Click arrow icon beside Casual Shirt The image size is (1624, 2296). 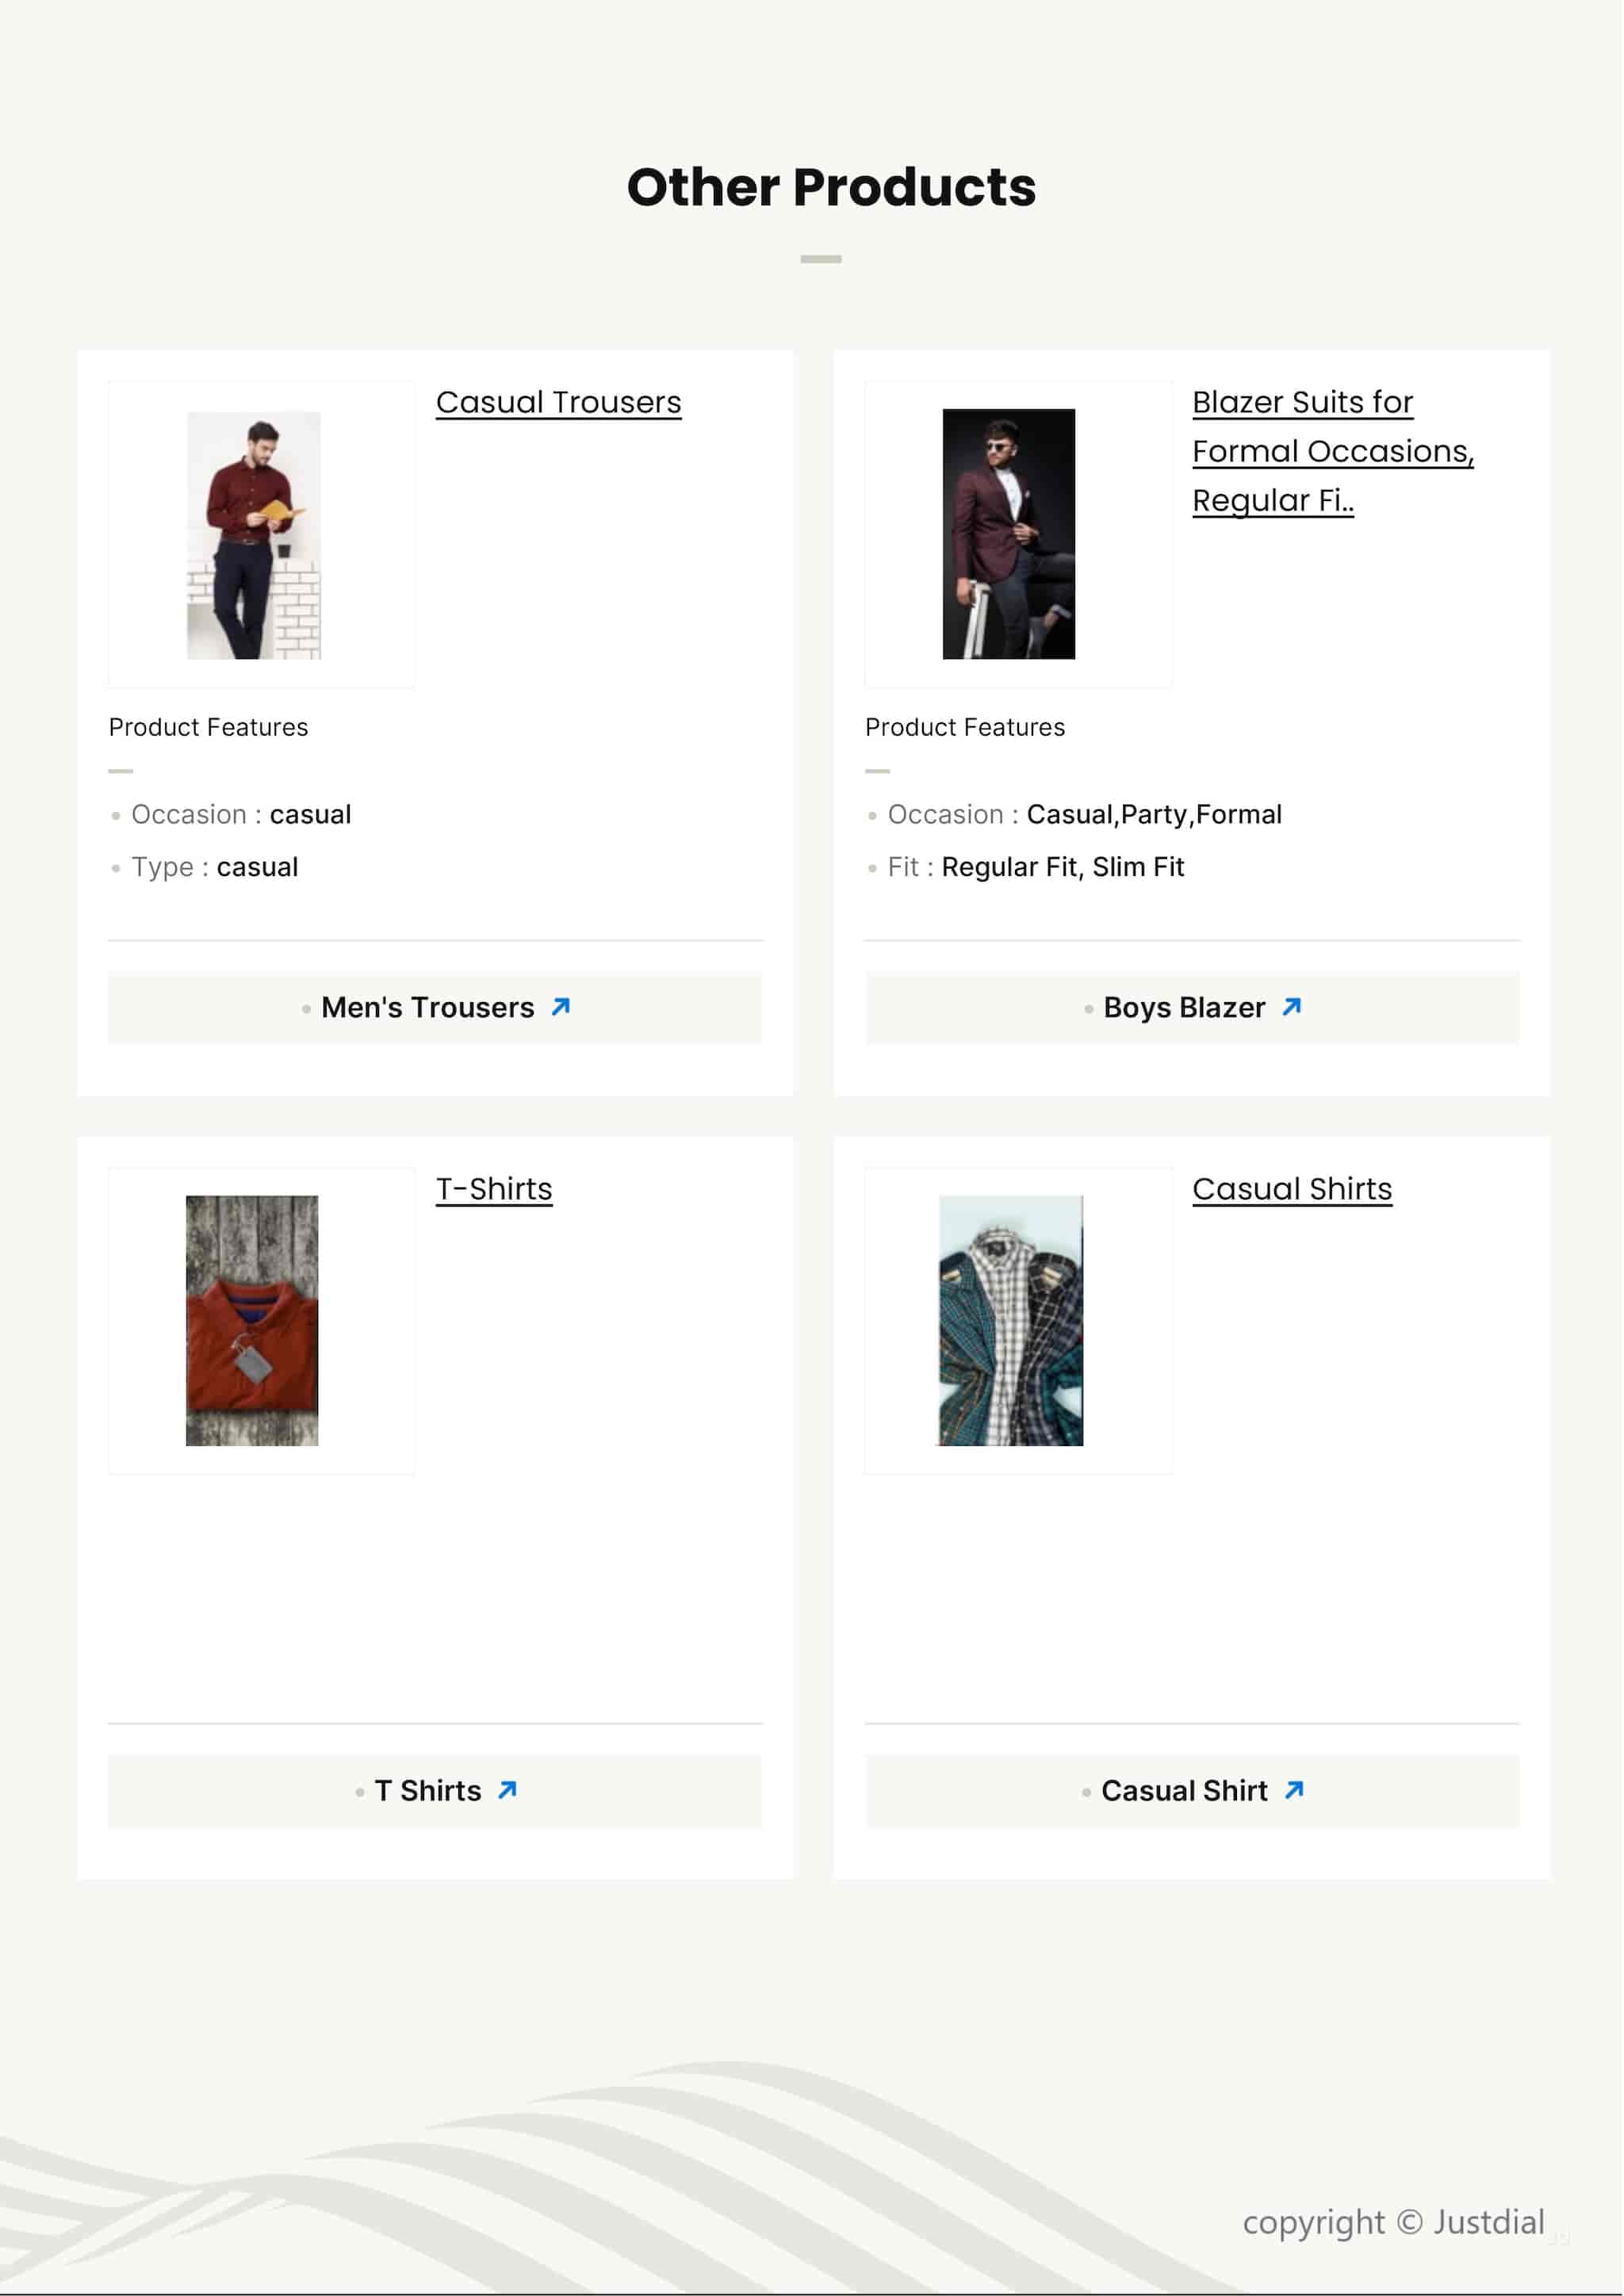1294,1790
